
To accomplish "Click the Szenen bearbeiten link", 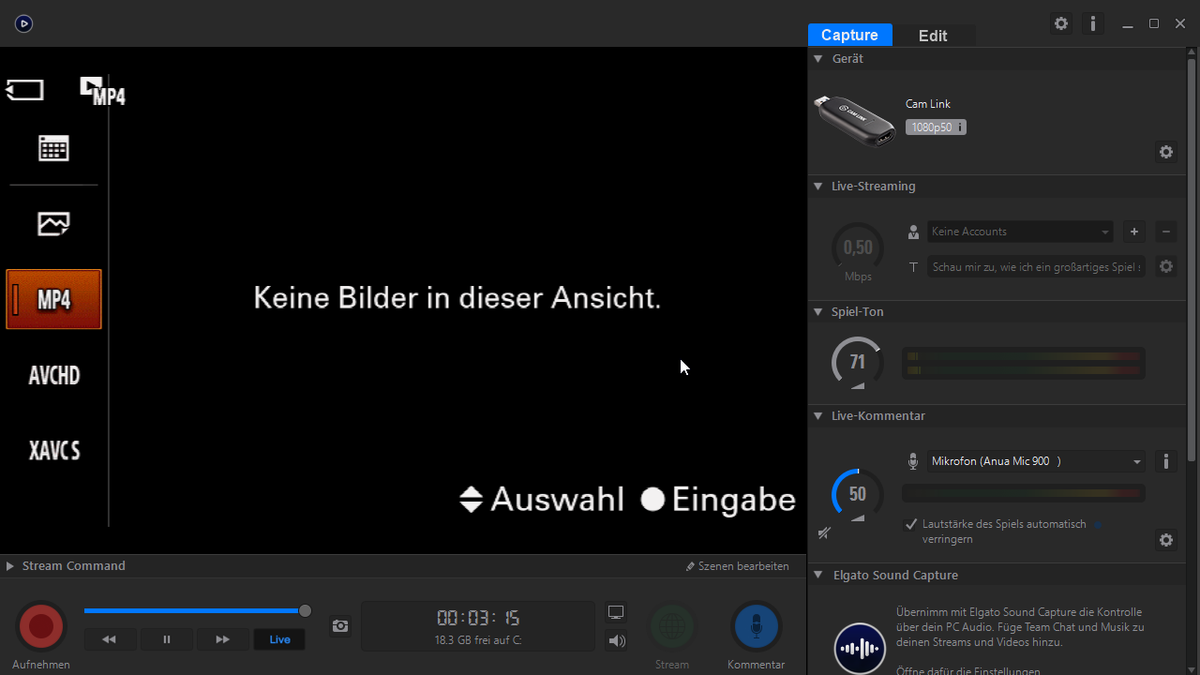I will click(738, 566).
